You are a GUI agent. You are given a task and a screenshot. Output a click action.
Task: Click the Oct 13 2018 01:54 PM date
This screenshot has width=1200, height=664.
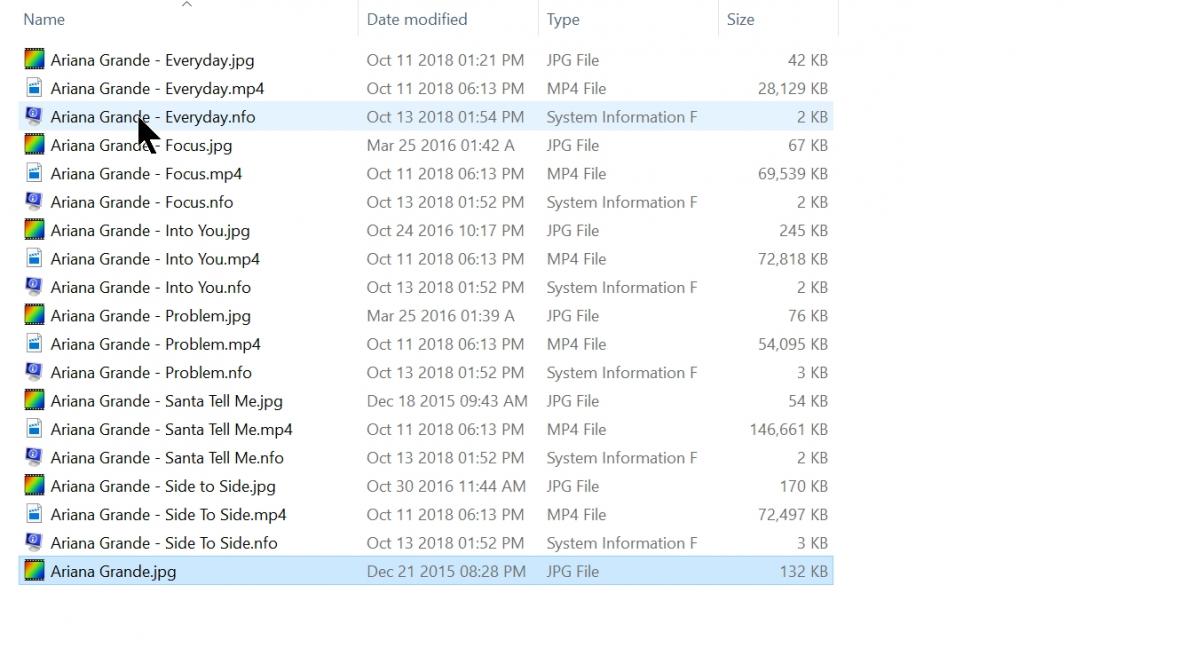(445, 116)
